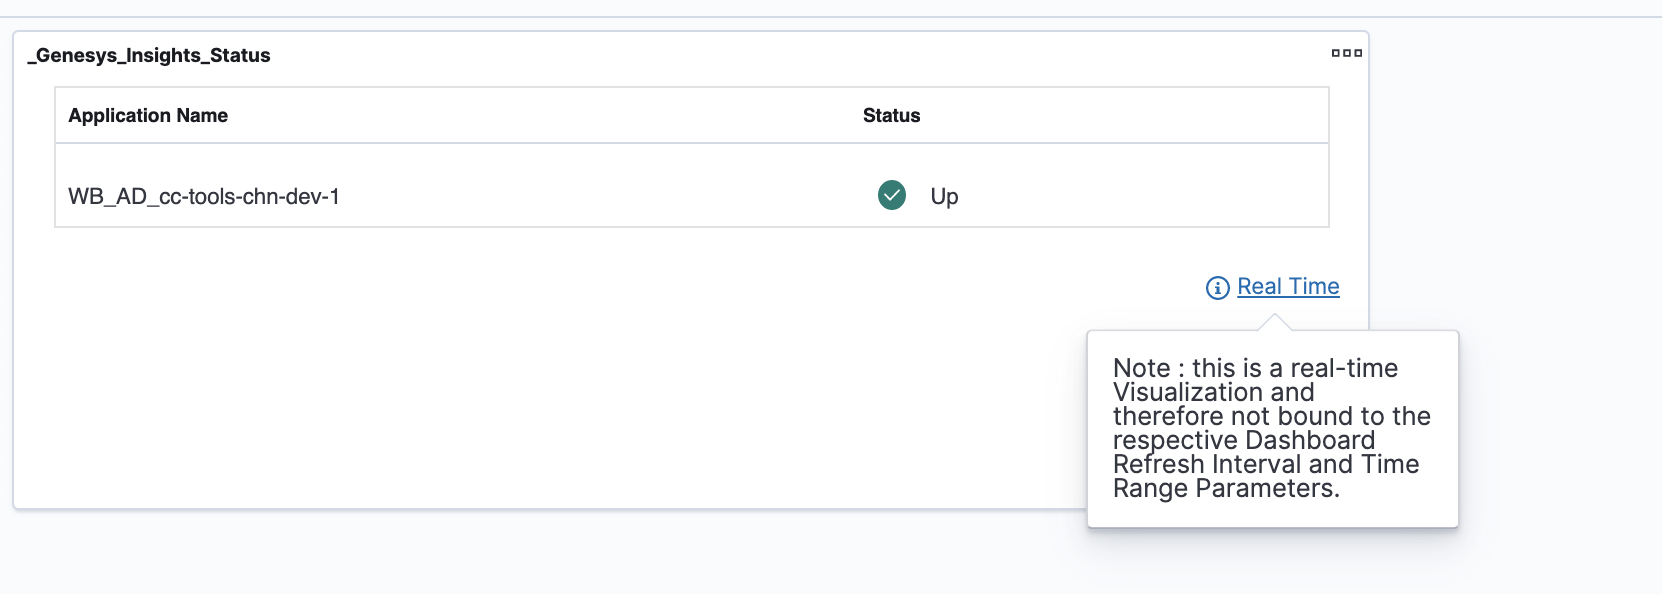This screenshot has width=1662, height=594.
Task: Click 'Refresh Interval and Time' tooltip line
Action: point(1266,464)
